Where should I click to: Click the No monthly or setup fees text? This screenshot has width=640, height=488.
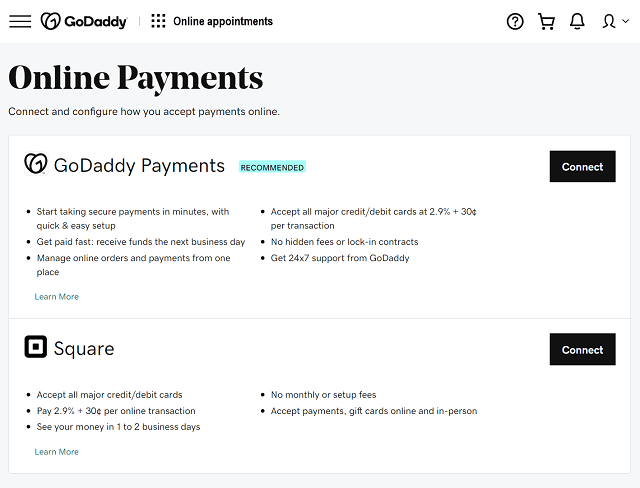[x=323, y=395]
